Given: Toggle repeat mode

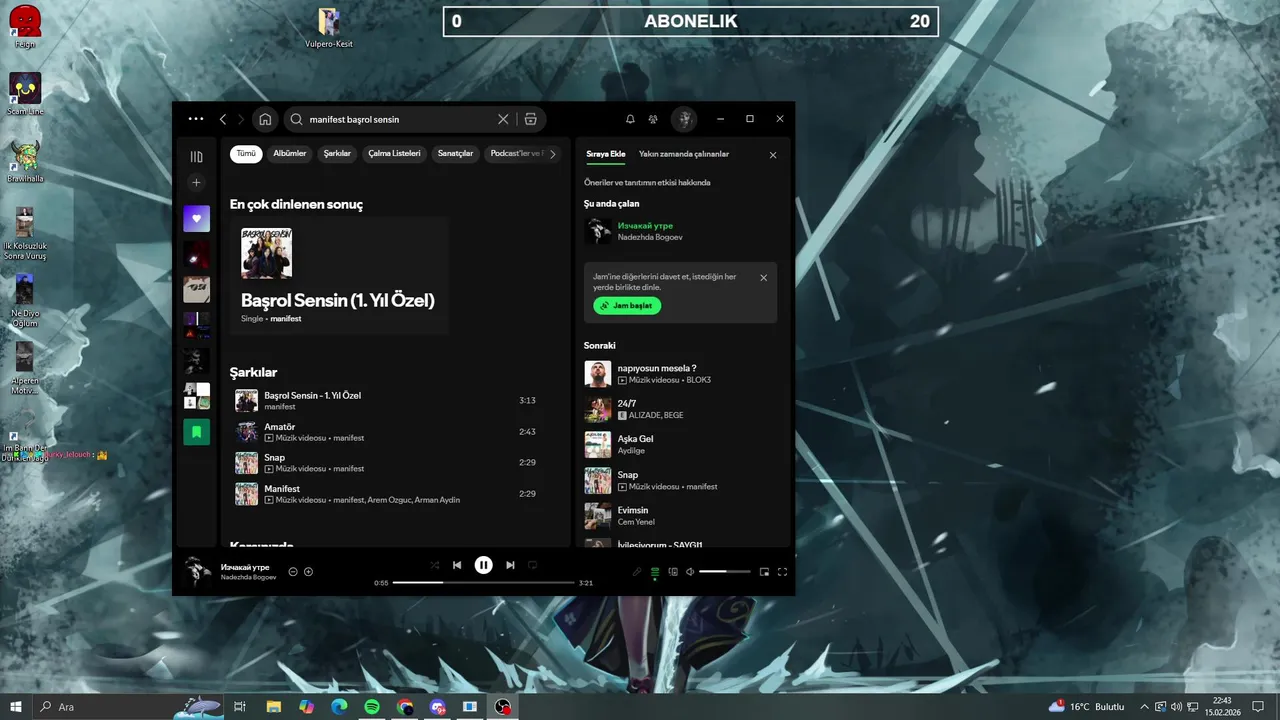Looking at the screenshot, I should (x=533, y=565).
